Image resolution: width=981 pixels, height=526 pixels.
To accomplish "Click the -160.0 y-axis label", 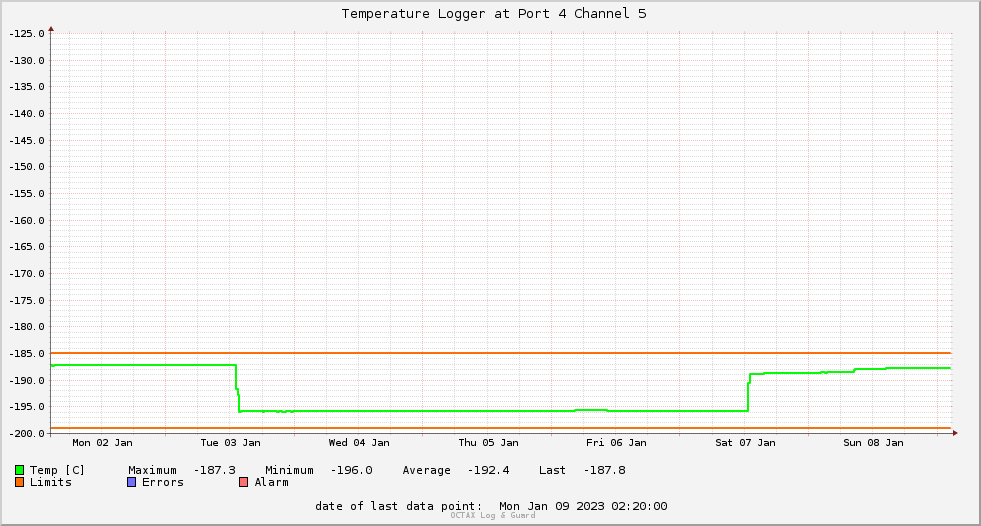I will [27, 221].
